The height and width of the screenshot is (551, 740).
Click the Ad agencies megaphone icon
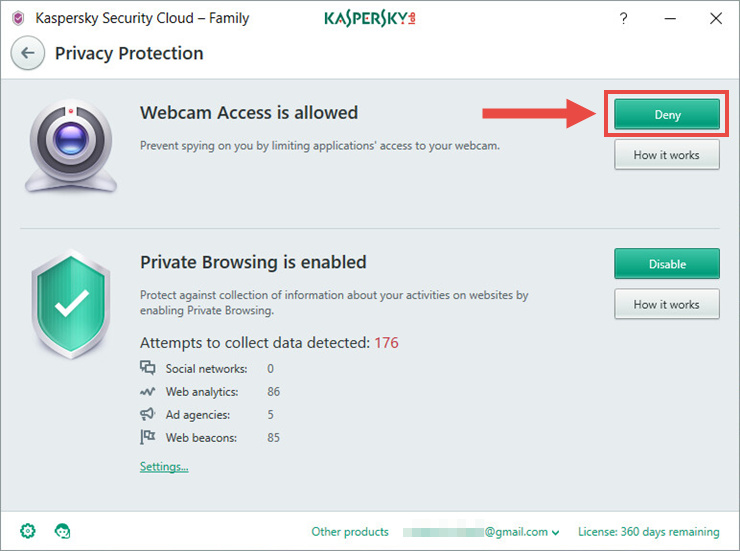(148, 414)
